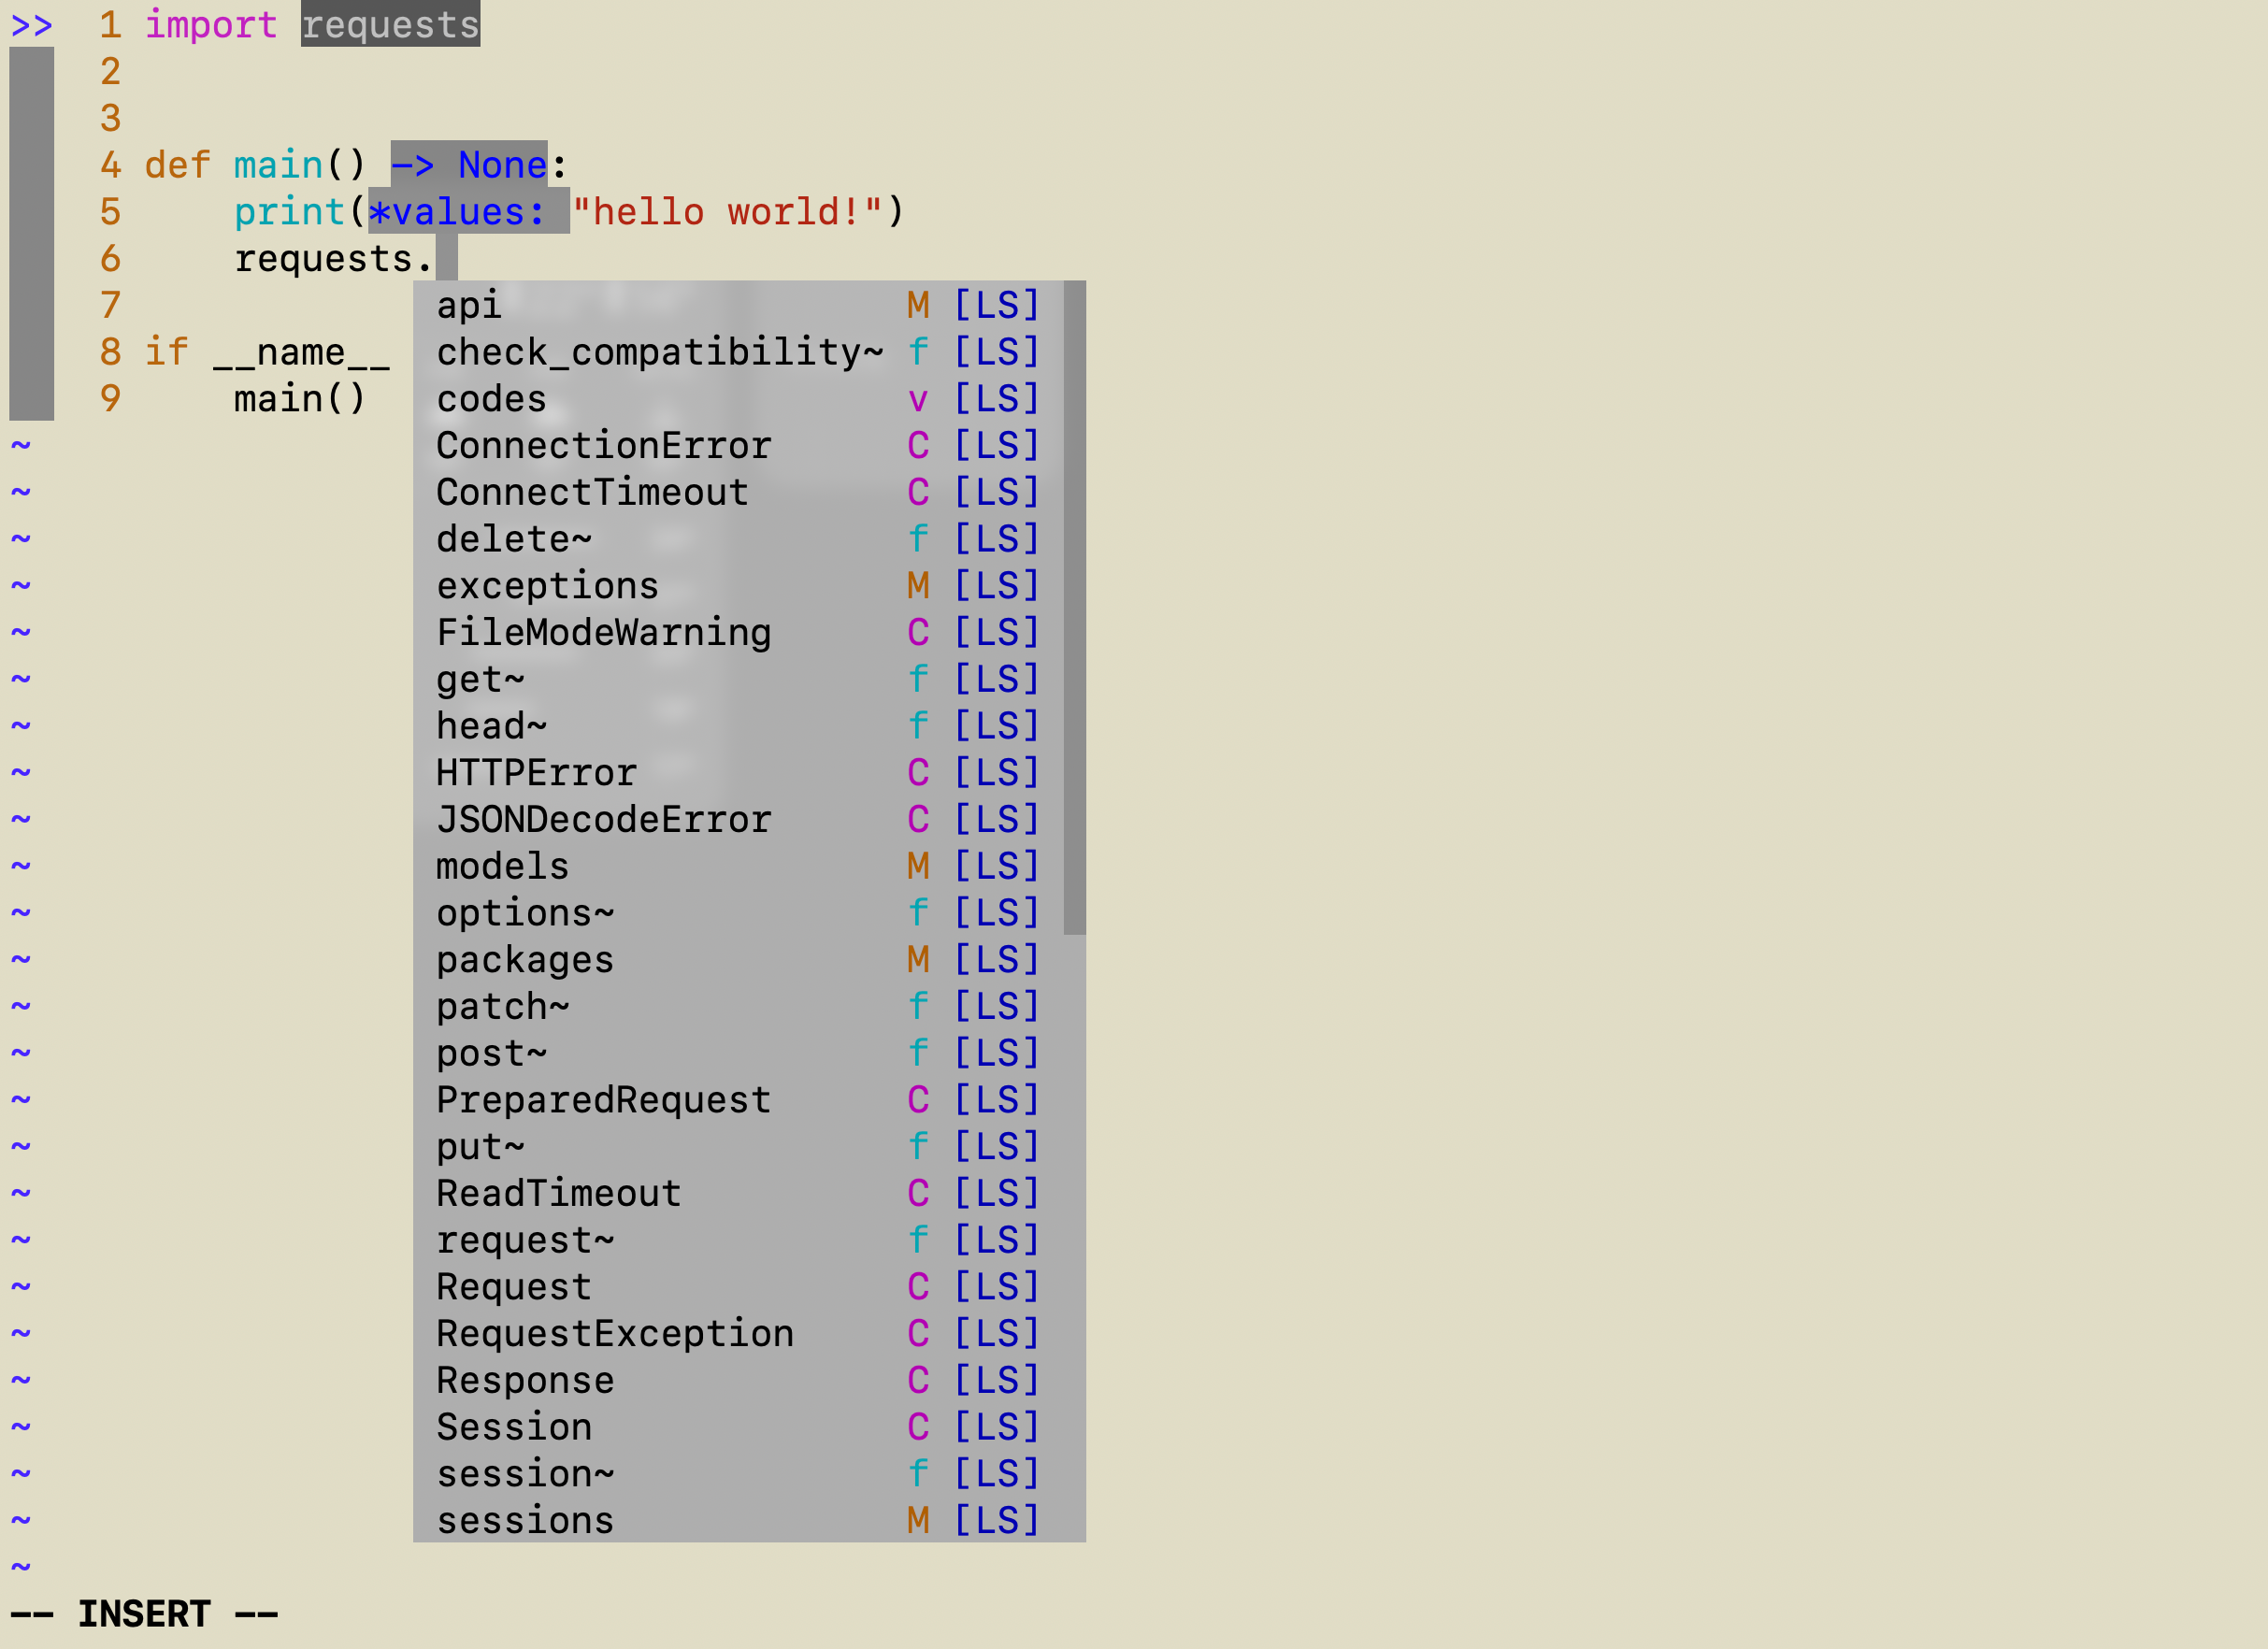Click the '-> None' inlay type hint
The width and height of the screenshot is (2268, 1649).
(x=469, y=165)
